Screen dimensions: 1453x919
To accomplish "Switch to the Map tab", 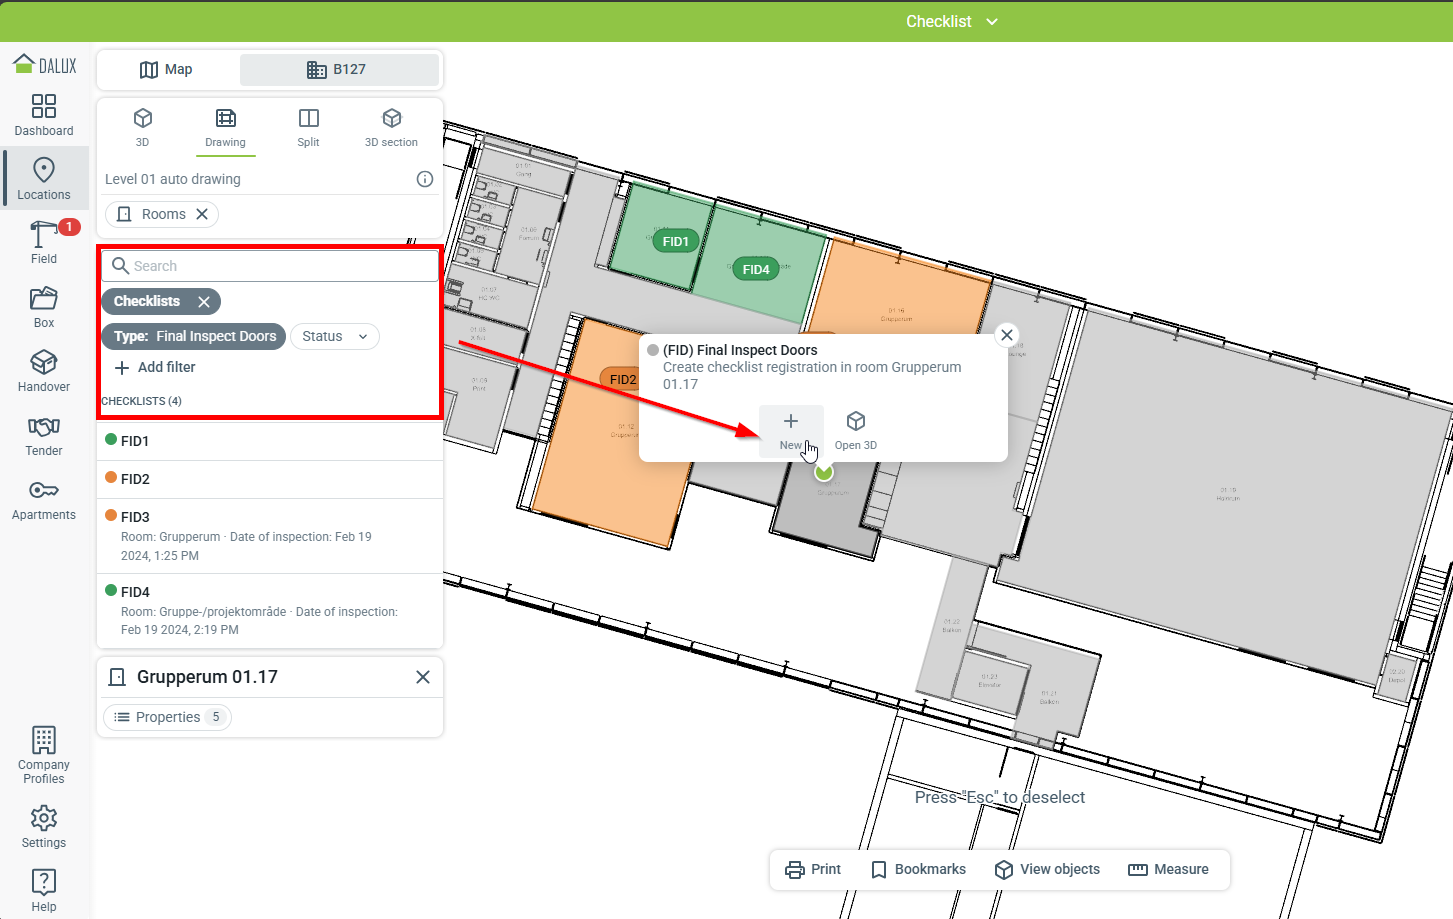I will [167, 70].
